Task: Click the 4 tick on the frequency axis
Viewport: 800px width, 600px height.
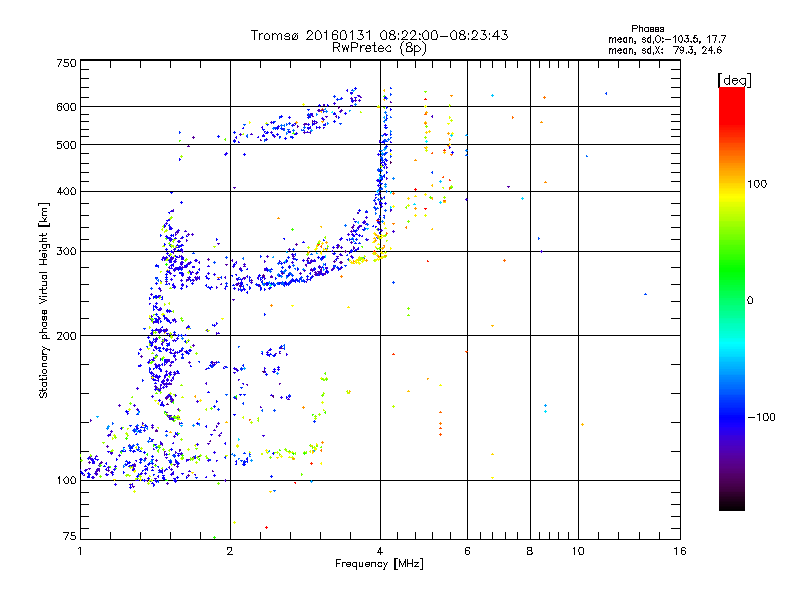Action: 379,551
